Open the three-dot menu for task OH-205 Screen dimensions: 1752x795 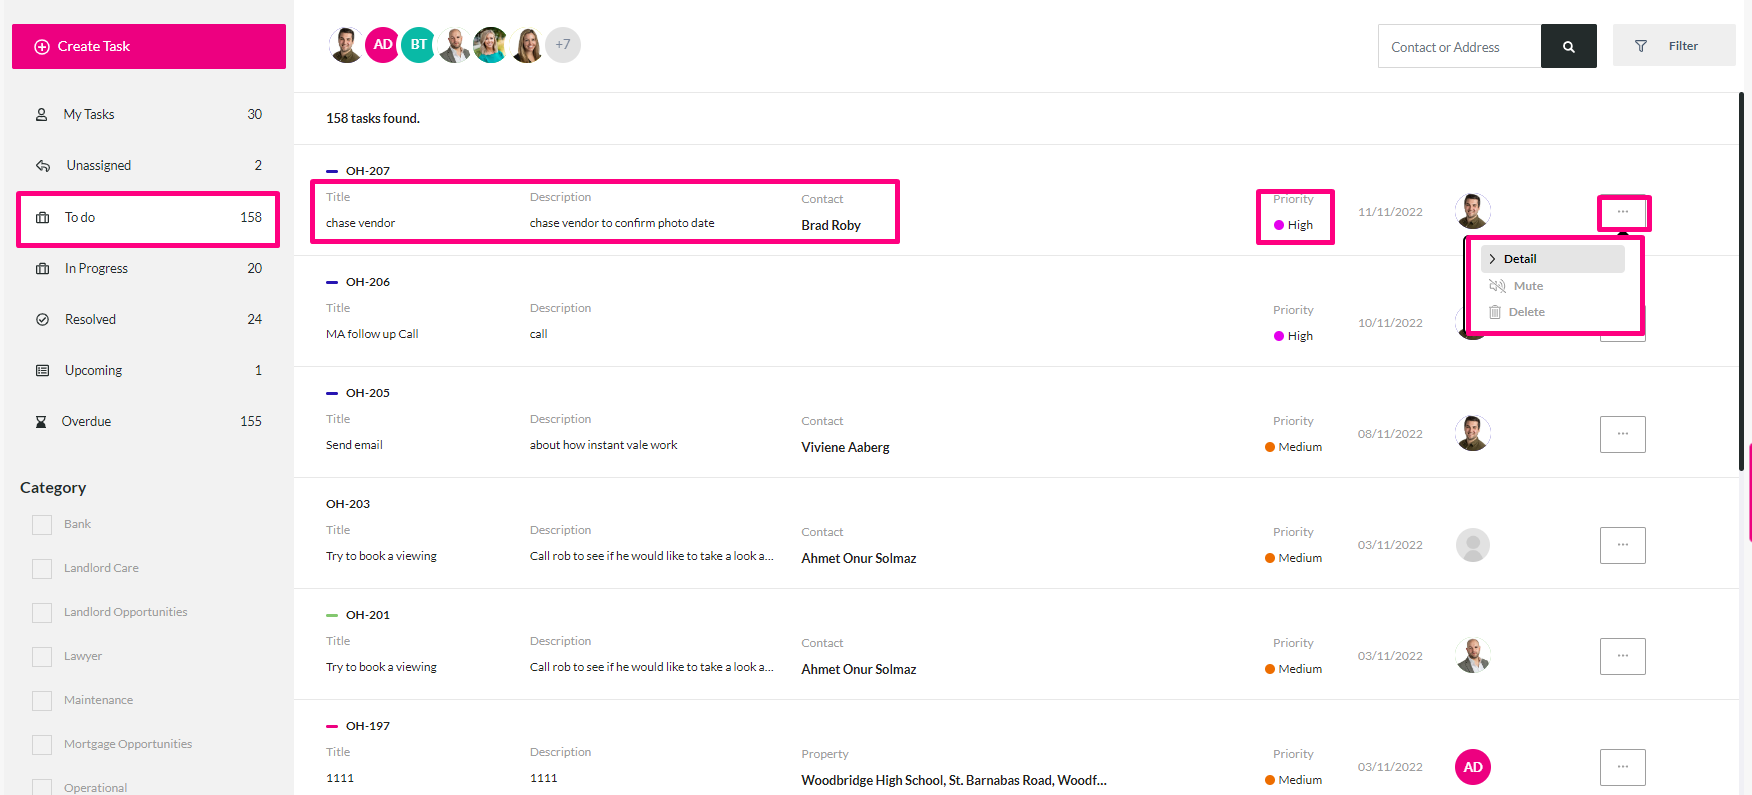click(1623, 434)
